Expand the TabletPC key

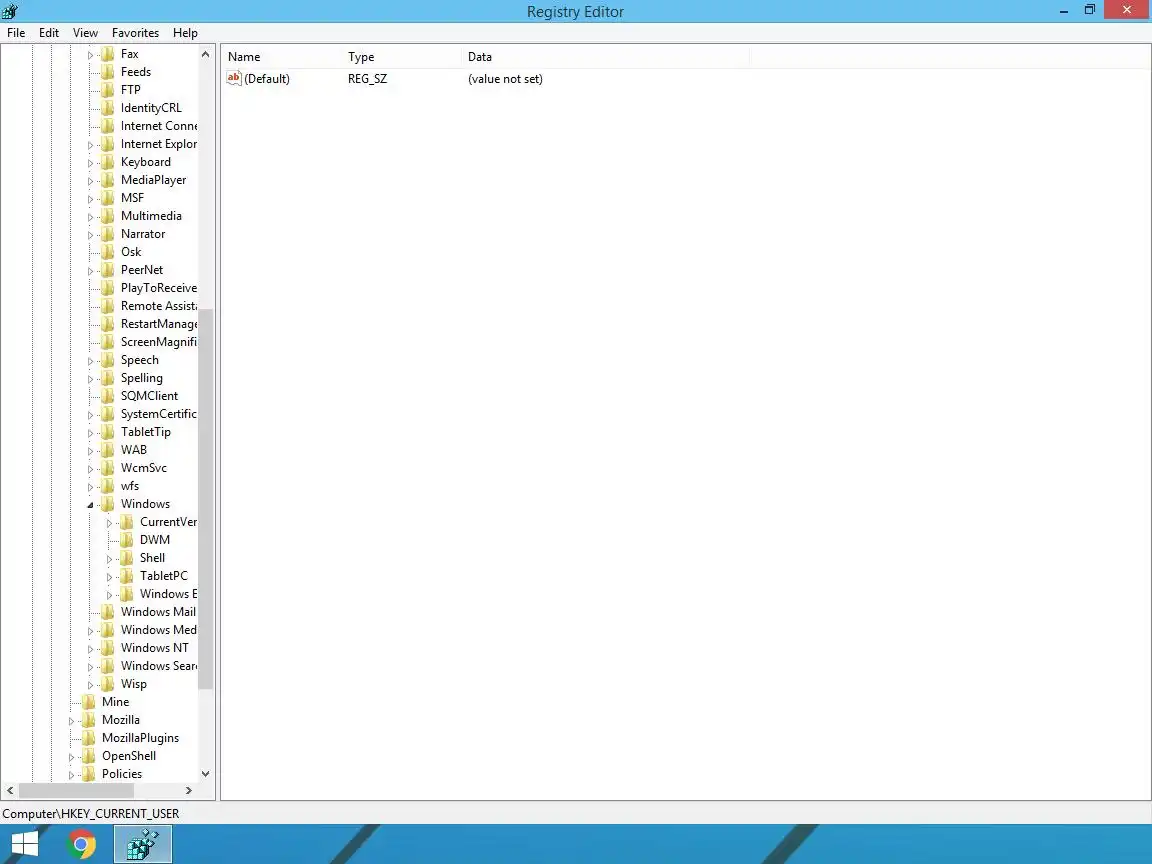pos(109,577)
